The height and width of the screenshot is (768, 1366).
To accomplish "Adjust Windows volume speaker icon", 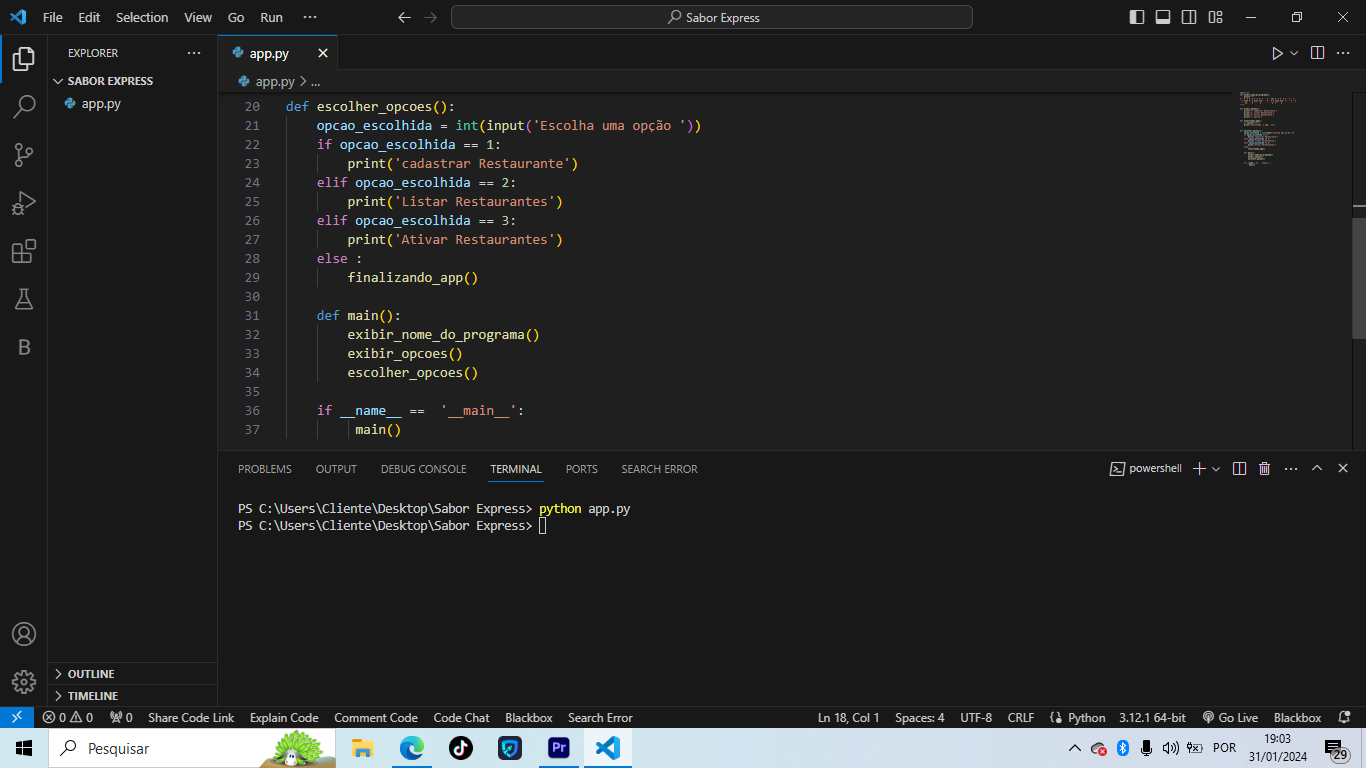I will click(x=1170, y=748).
